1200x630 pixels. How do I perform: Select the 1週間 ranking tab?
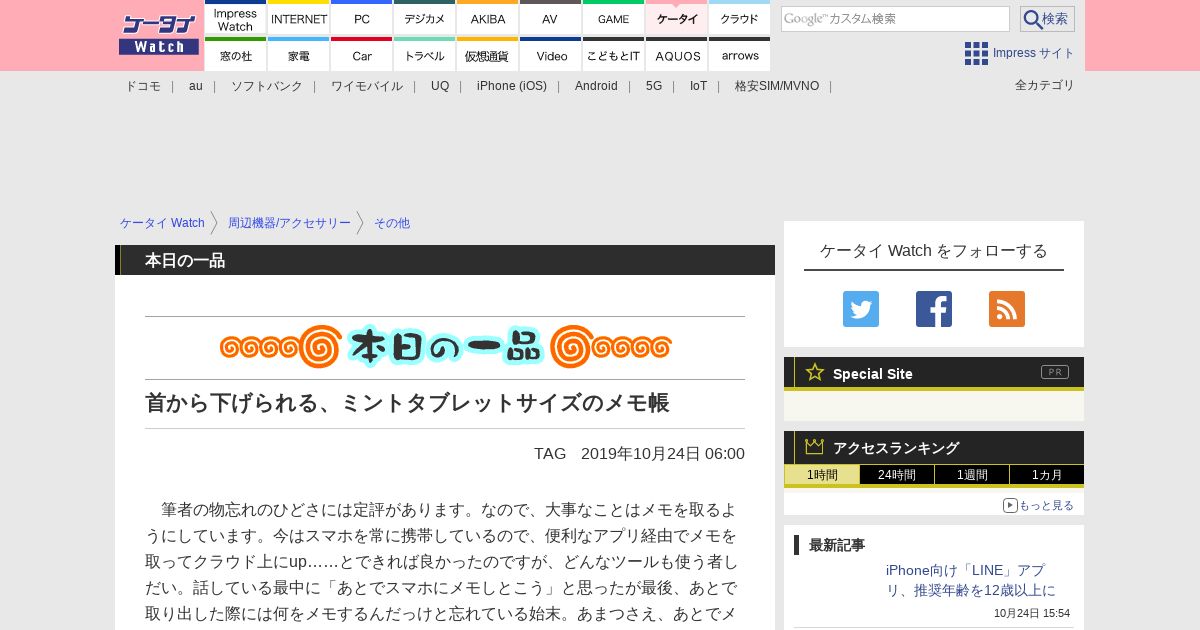tap(972, 475)
